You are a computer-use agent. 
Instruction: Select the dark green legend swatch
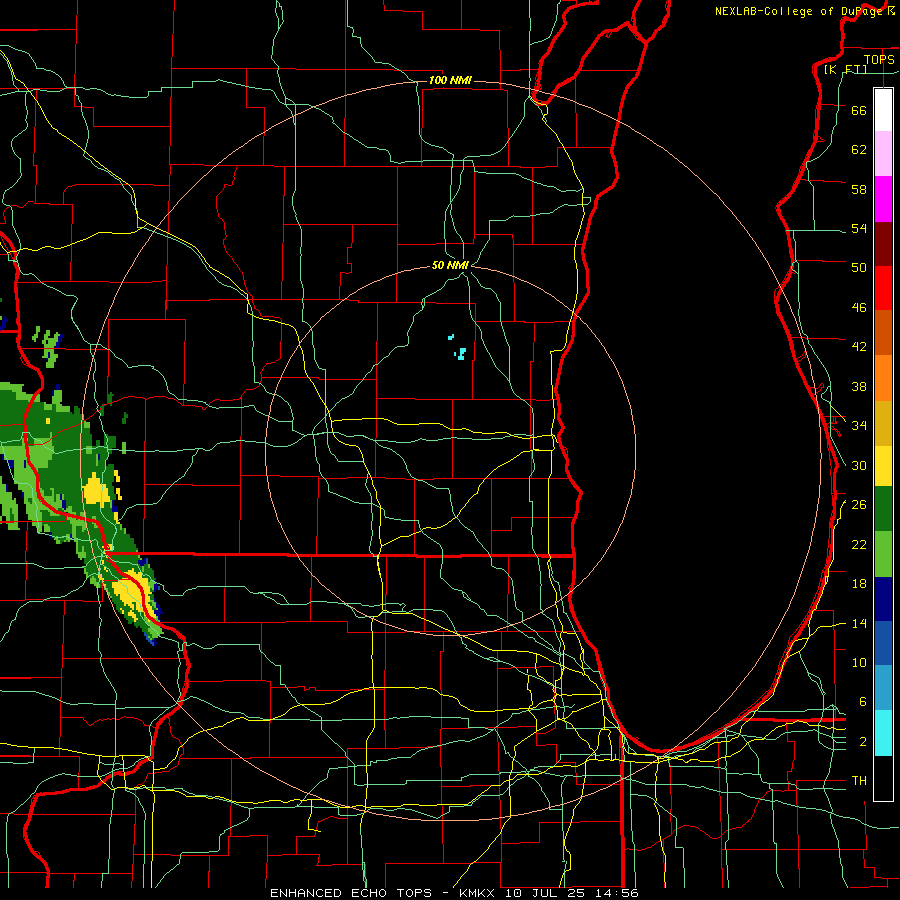click(883, 509)
